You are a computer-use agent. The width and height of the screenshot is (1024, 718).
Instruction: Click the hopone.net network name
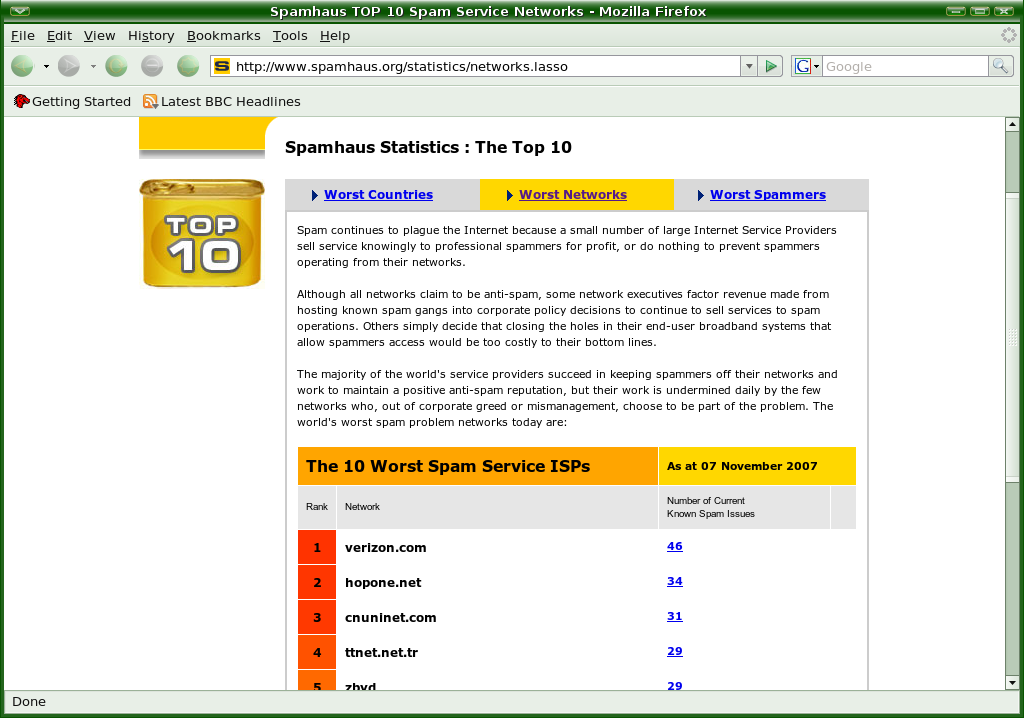[x=383, y=583]
